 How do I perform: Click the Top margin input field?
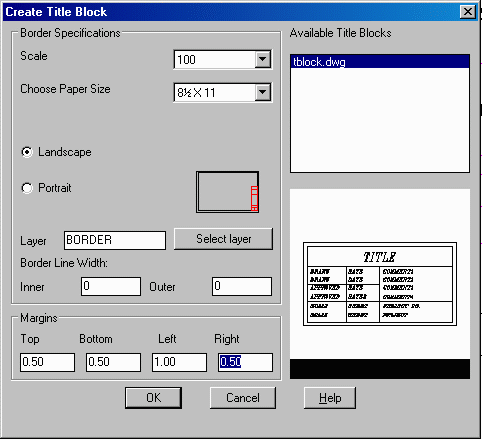[47, 362]
